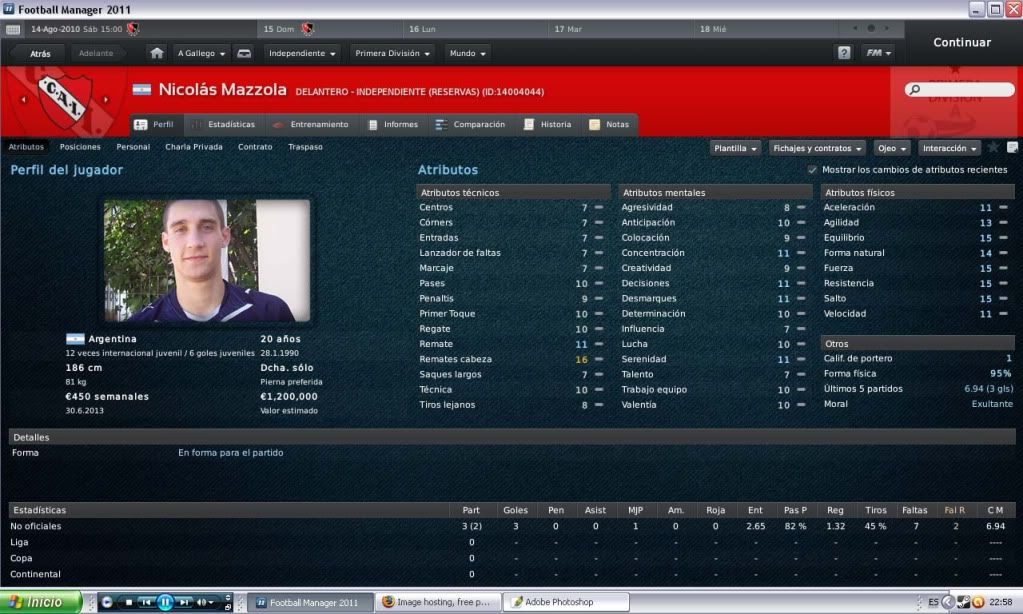Click the club badge next to 14-Ago-2010

(x=133, y=29)
